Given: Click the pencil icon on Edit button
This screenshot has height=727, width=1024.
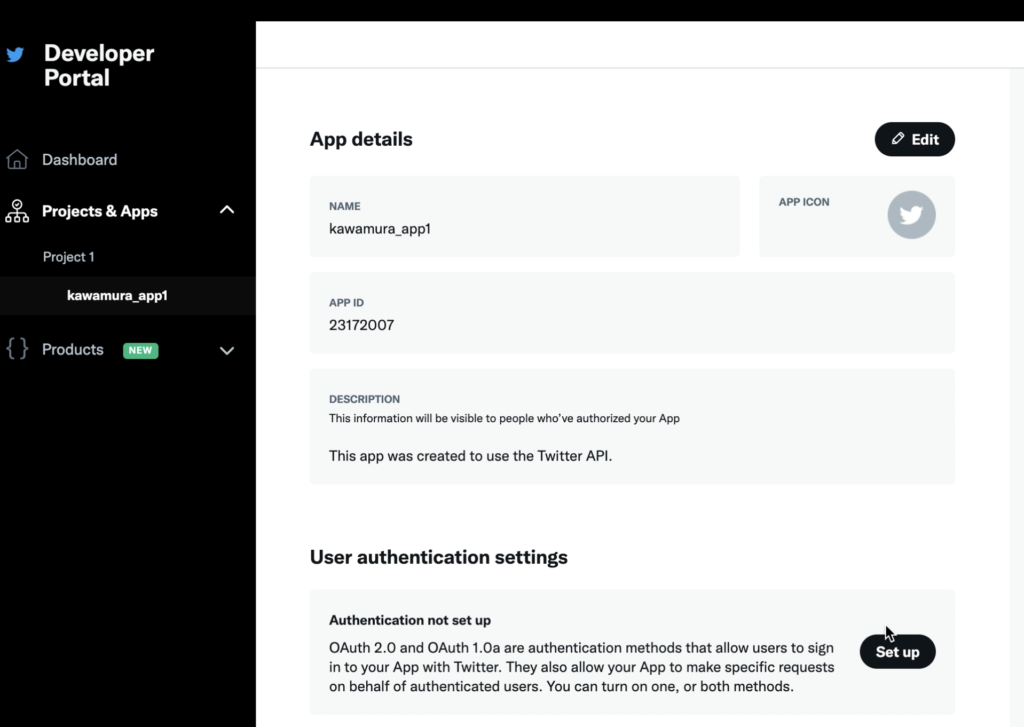Looking at the screenshot, I should (898, 138).
